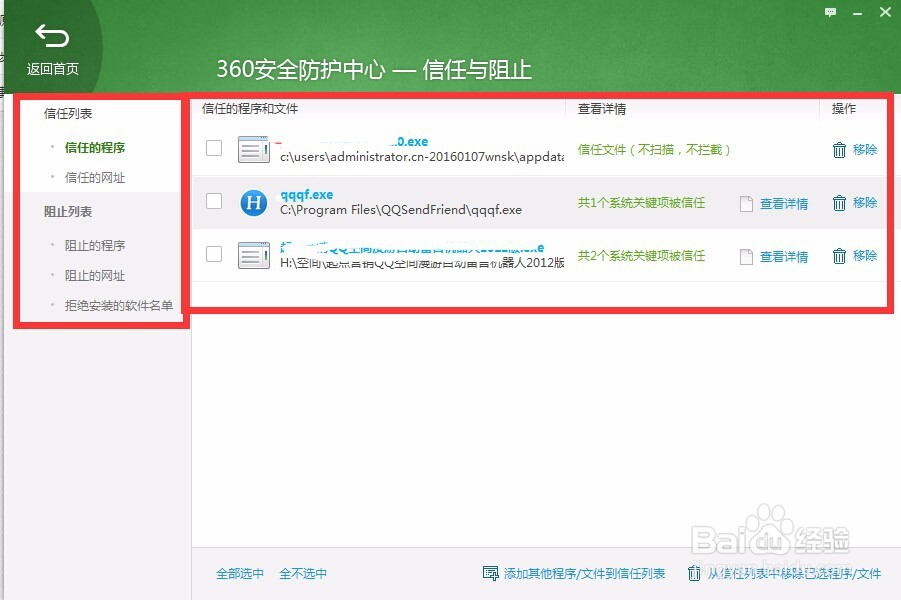The width and height of the screenshot is (901, 600).
Task: Click the details document icon on the third row
Action: [745, 256]
